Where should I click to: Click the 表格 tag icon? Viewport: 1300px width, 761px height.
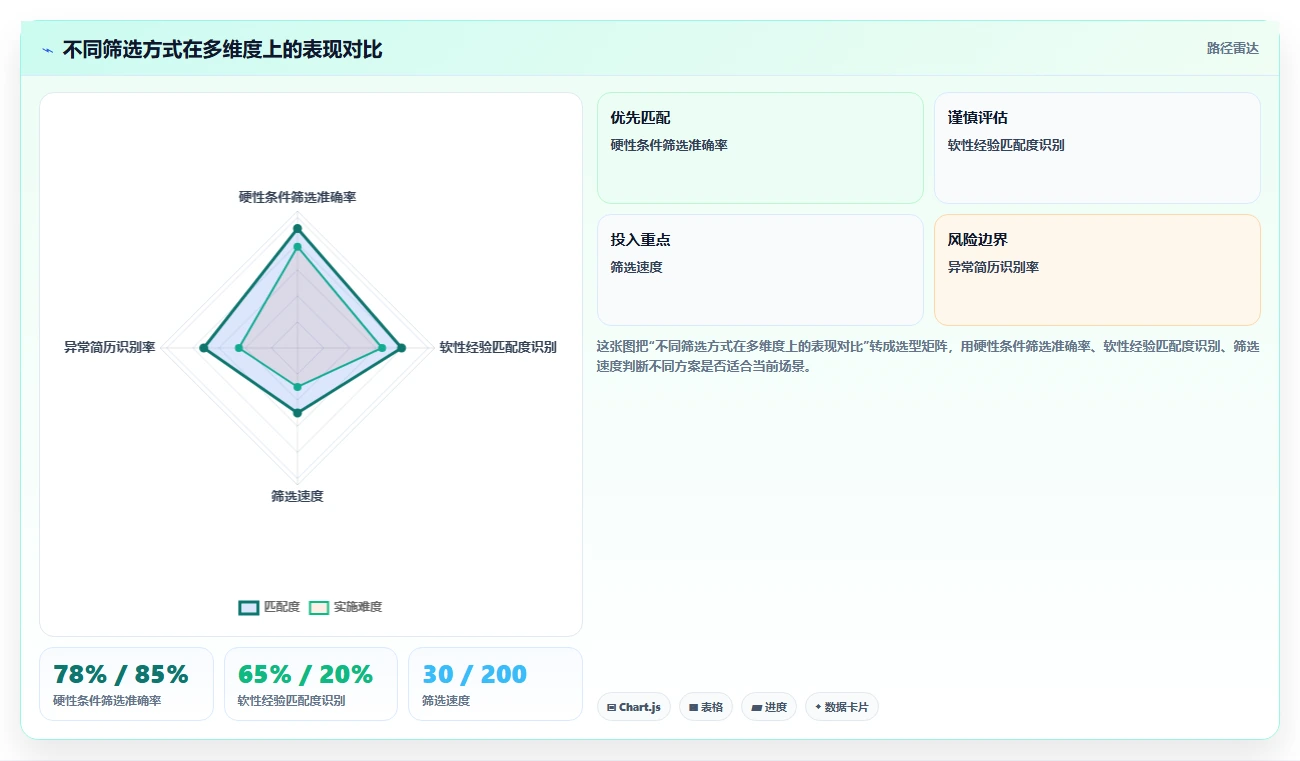click(693, 707)
